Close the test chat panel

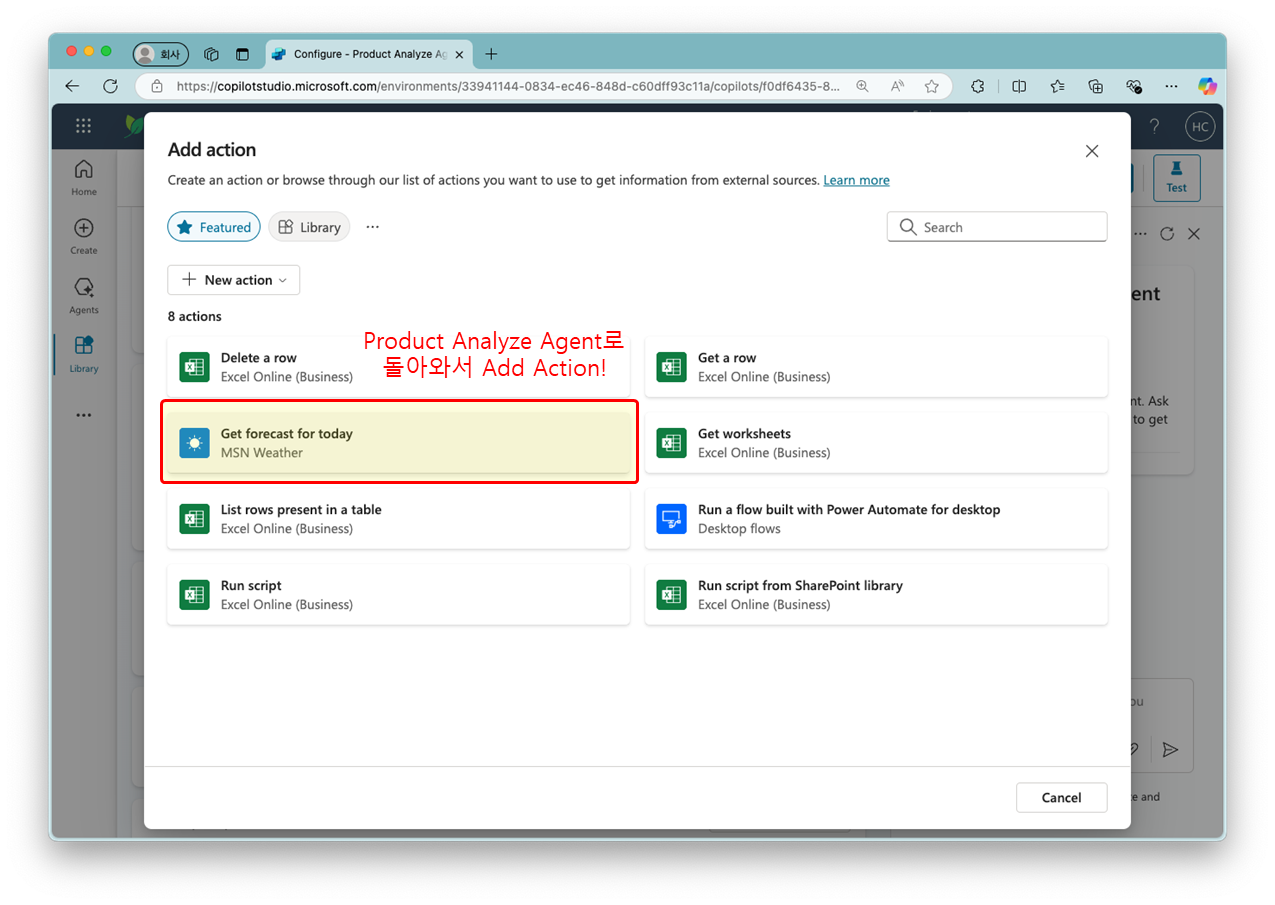(x=1193, y=234)
